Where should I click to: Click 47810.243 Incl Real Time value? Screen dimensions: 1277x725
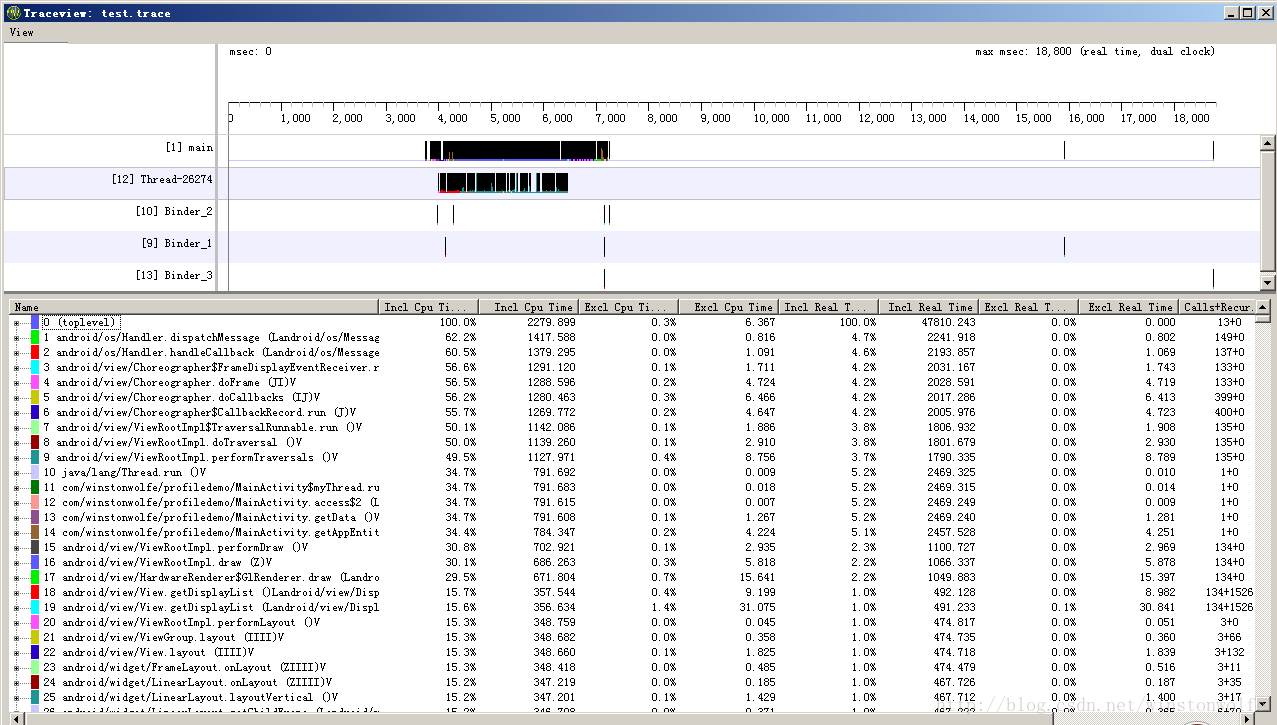(x=948, y=323)
